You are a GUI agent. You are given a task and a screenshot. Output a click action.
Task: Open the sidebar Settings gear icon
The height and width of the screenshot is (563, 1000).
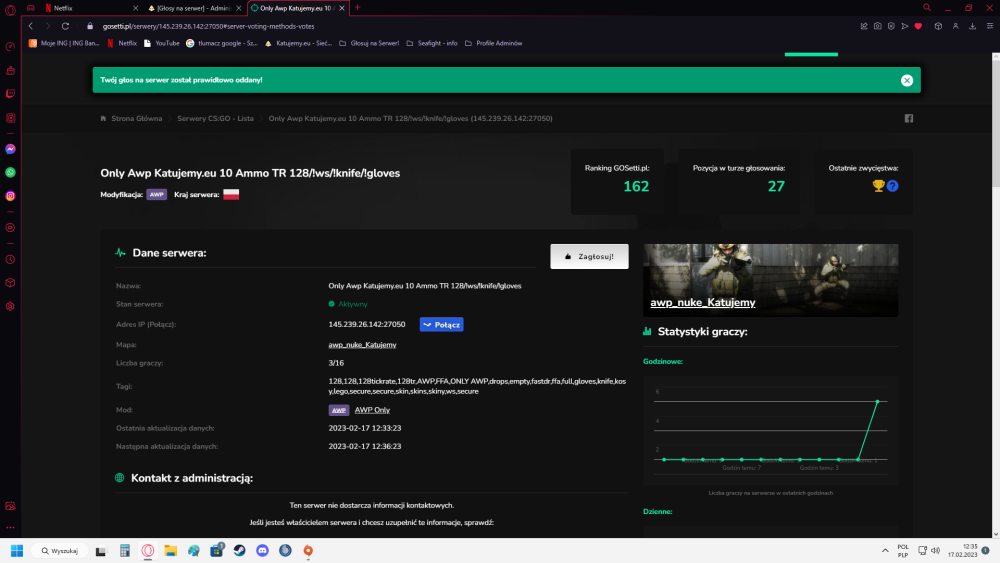10,306
